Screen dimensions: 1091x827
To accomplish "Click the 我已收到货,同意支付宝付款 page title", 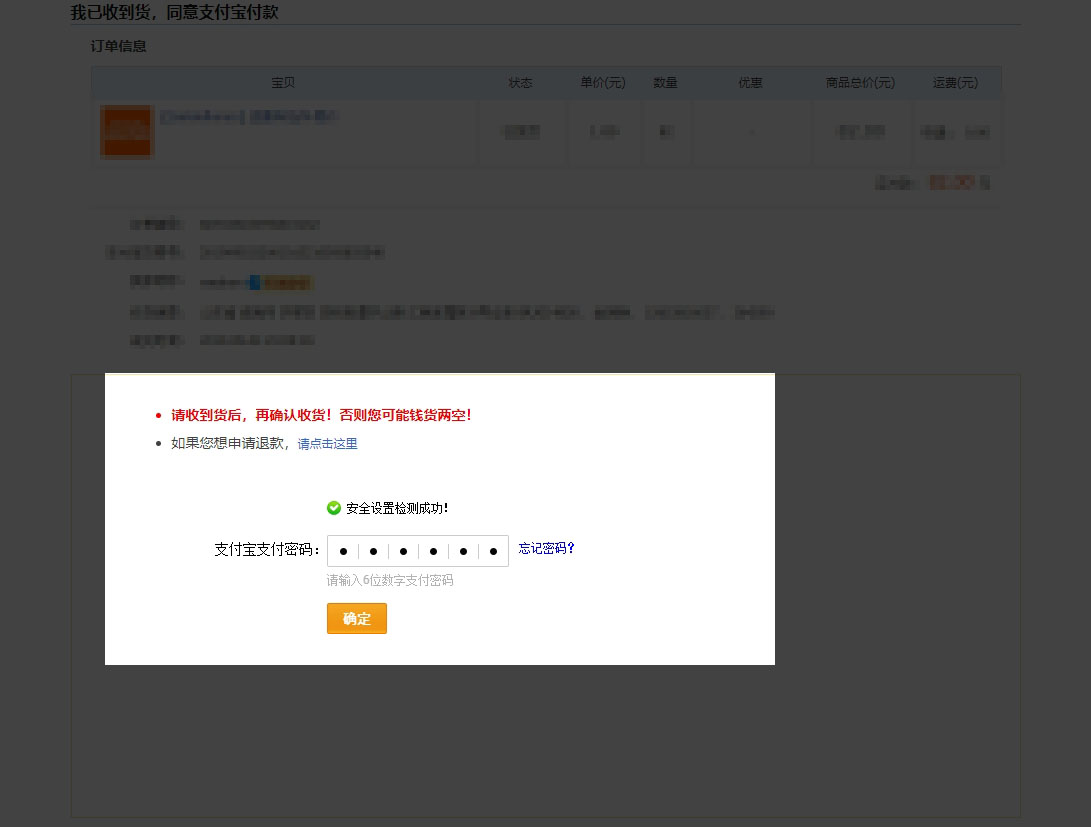I will click(x=175, y=13).
